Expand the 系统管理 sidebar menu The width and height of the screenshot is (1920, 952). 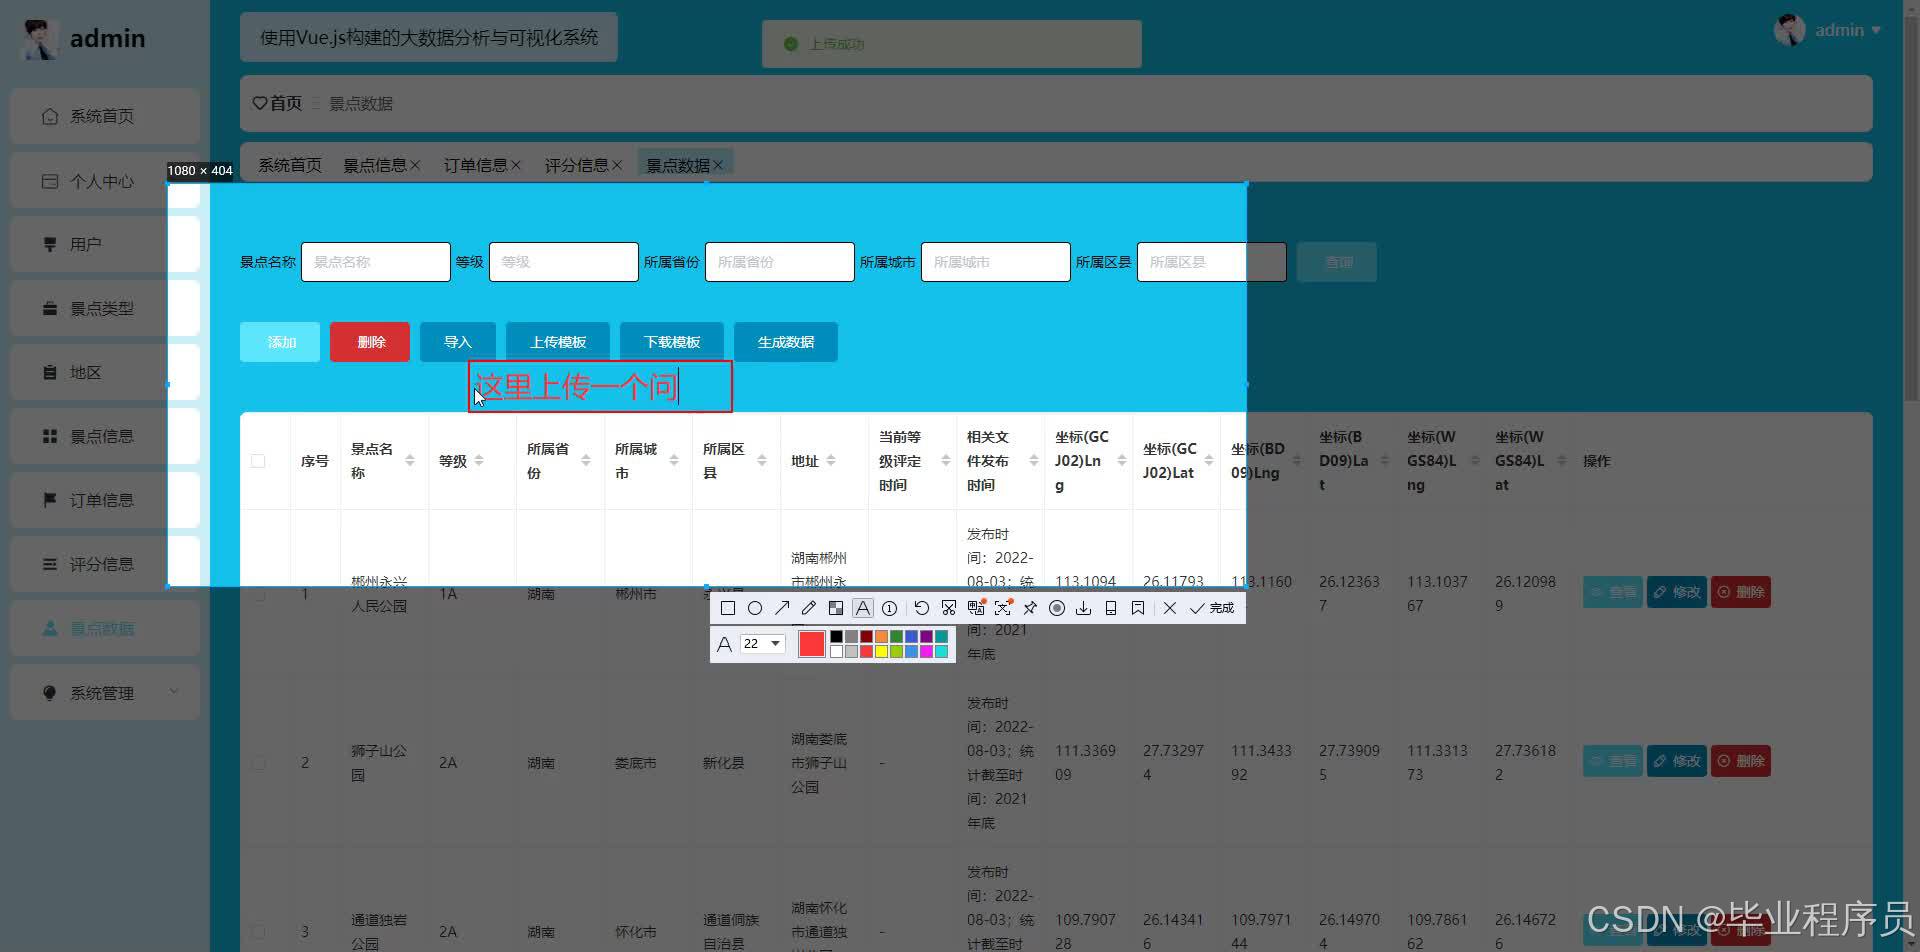click(x=105, y=693)
